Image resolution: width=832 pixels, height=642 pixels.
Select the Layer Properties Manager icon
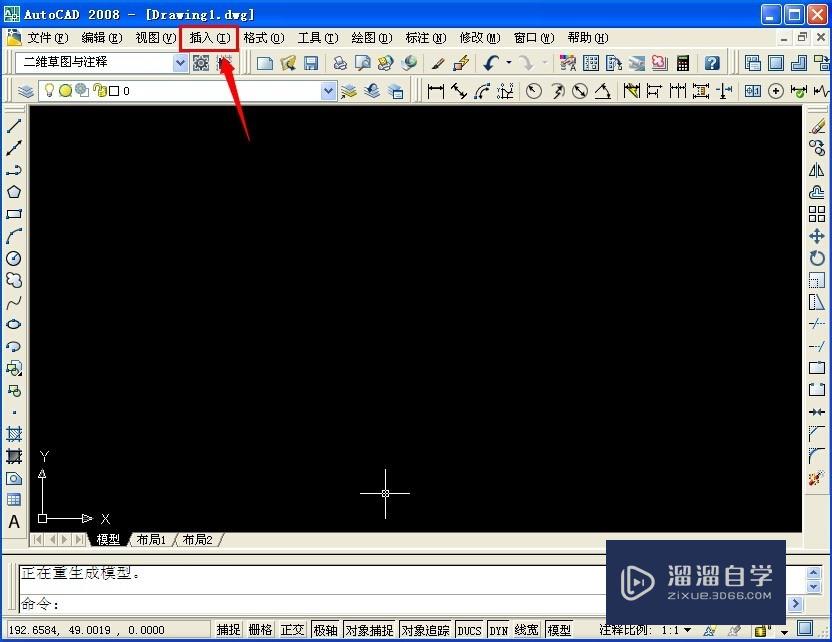[x=24, y=90]
